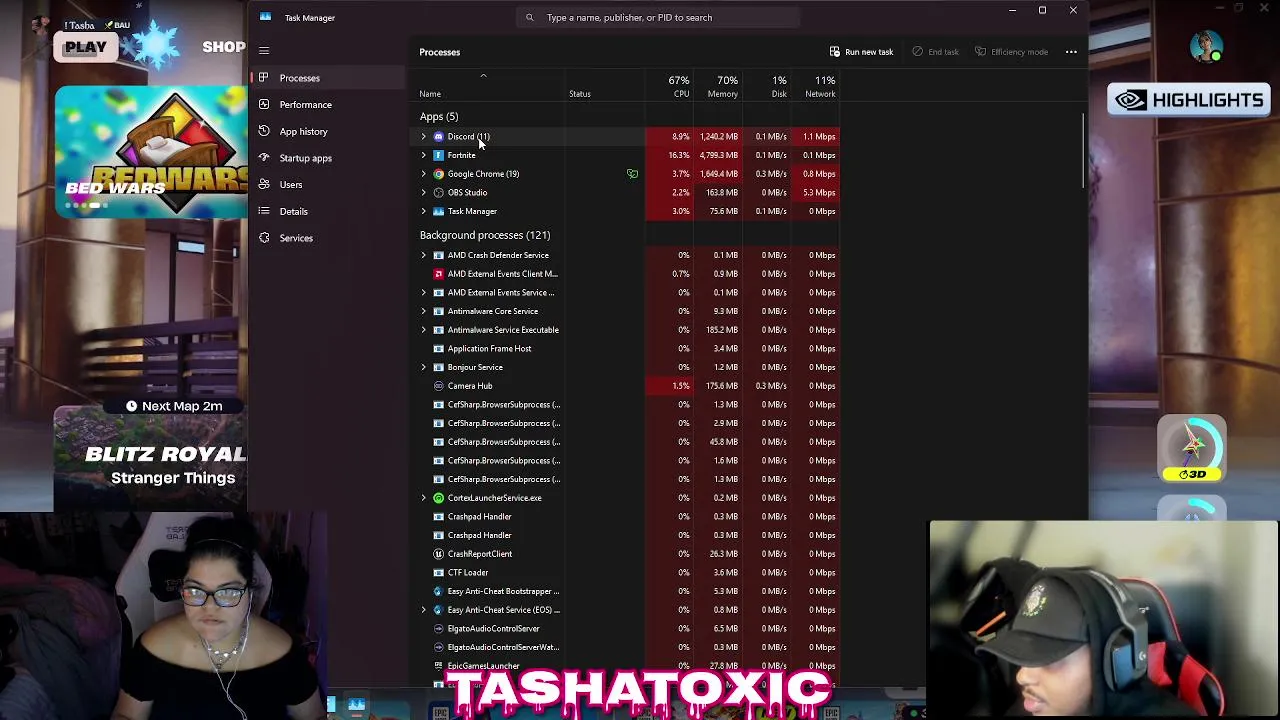The height and width of the screenshot is (720, 1280).
Task: Click the Task Manager title bar app icon
Action: 265,17
